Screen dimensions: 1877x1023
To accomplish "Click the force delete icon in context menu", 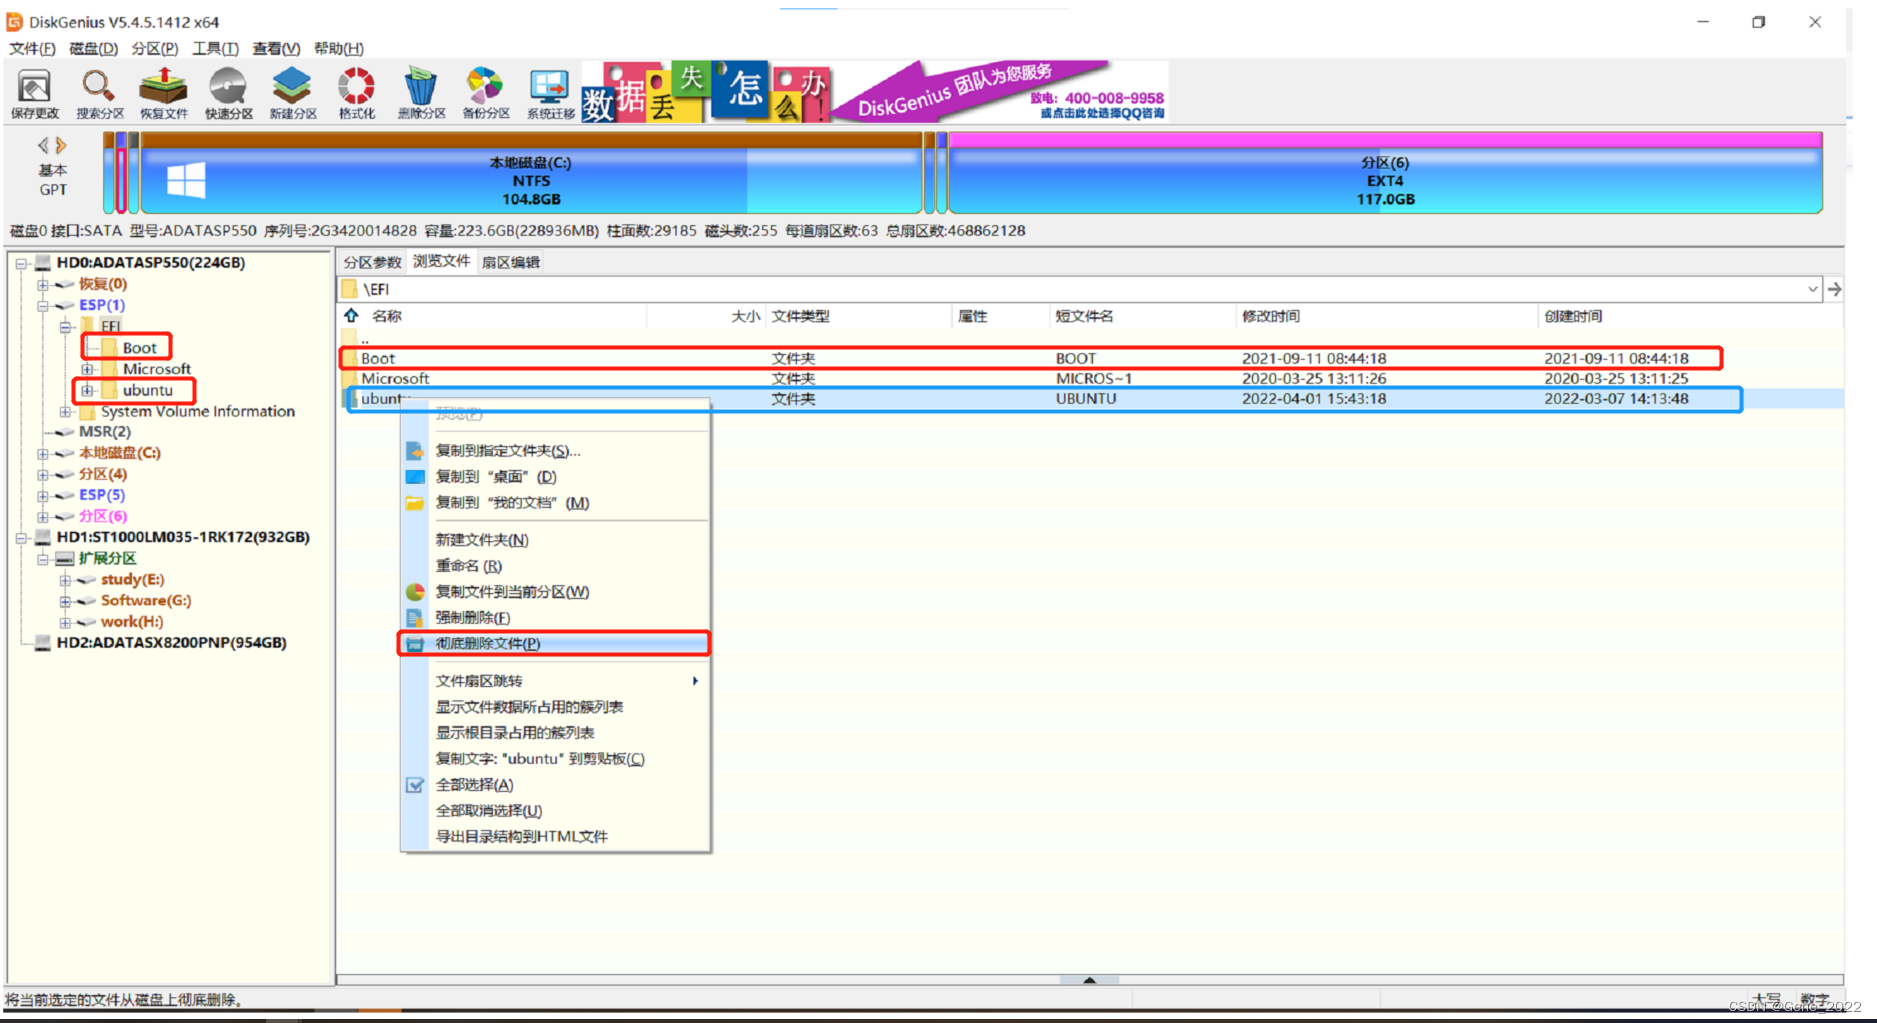I will [415, 618].
